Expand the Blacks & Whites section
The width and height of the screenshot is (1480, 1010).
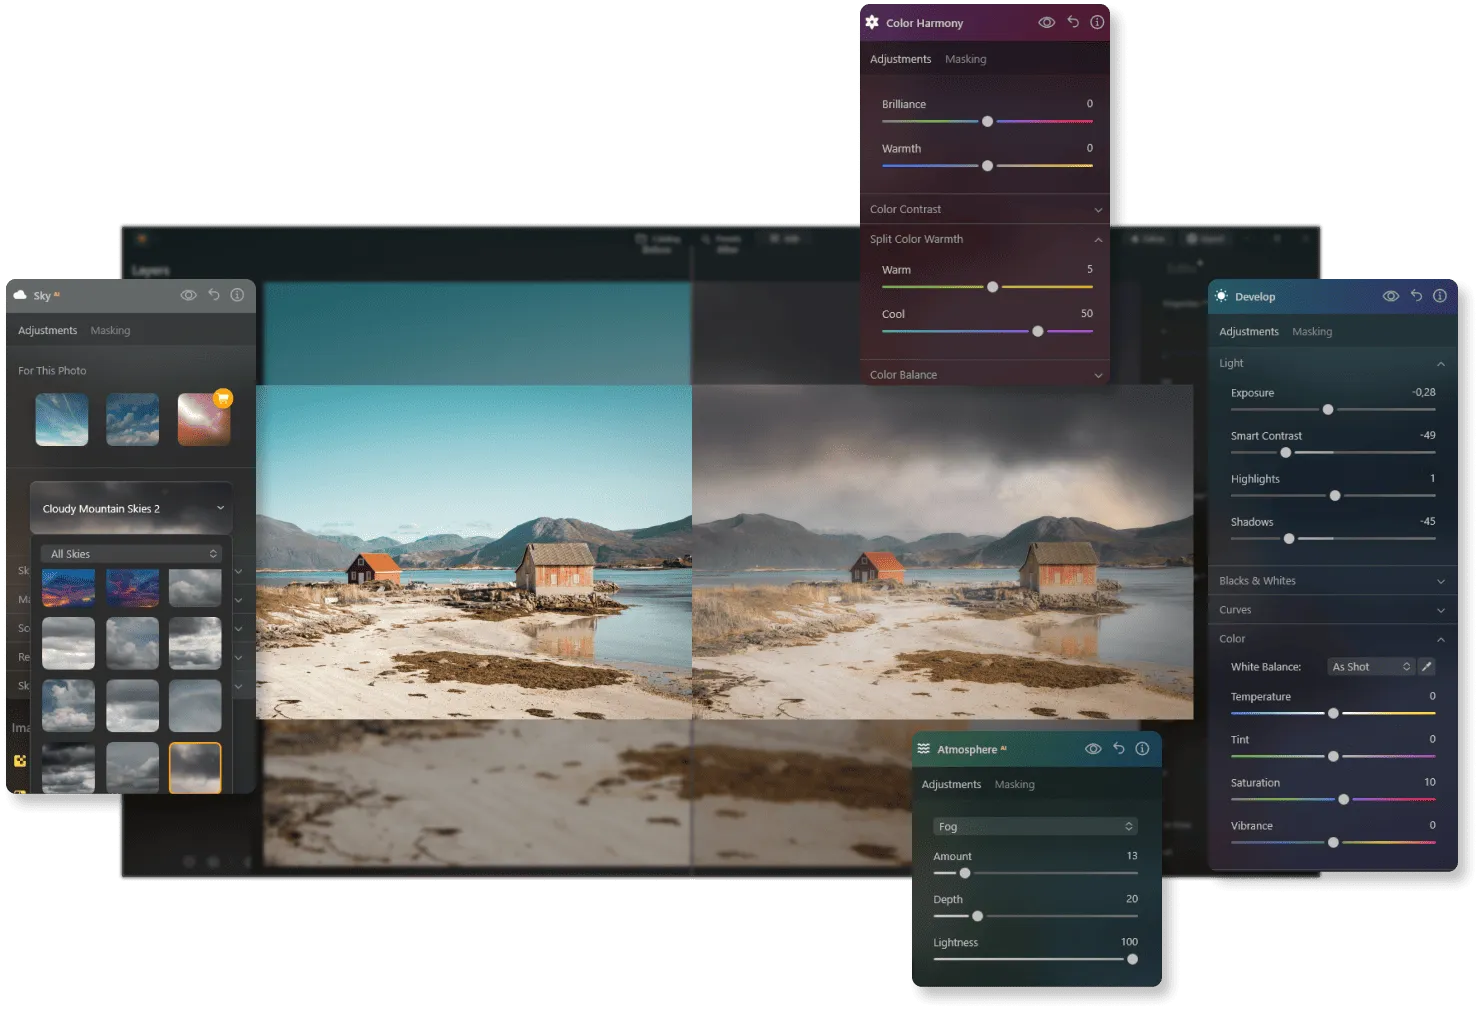pos(1331,581)
